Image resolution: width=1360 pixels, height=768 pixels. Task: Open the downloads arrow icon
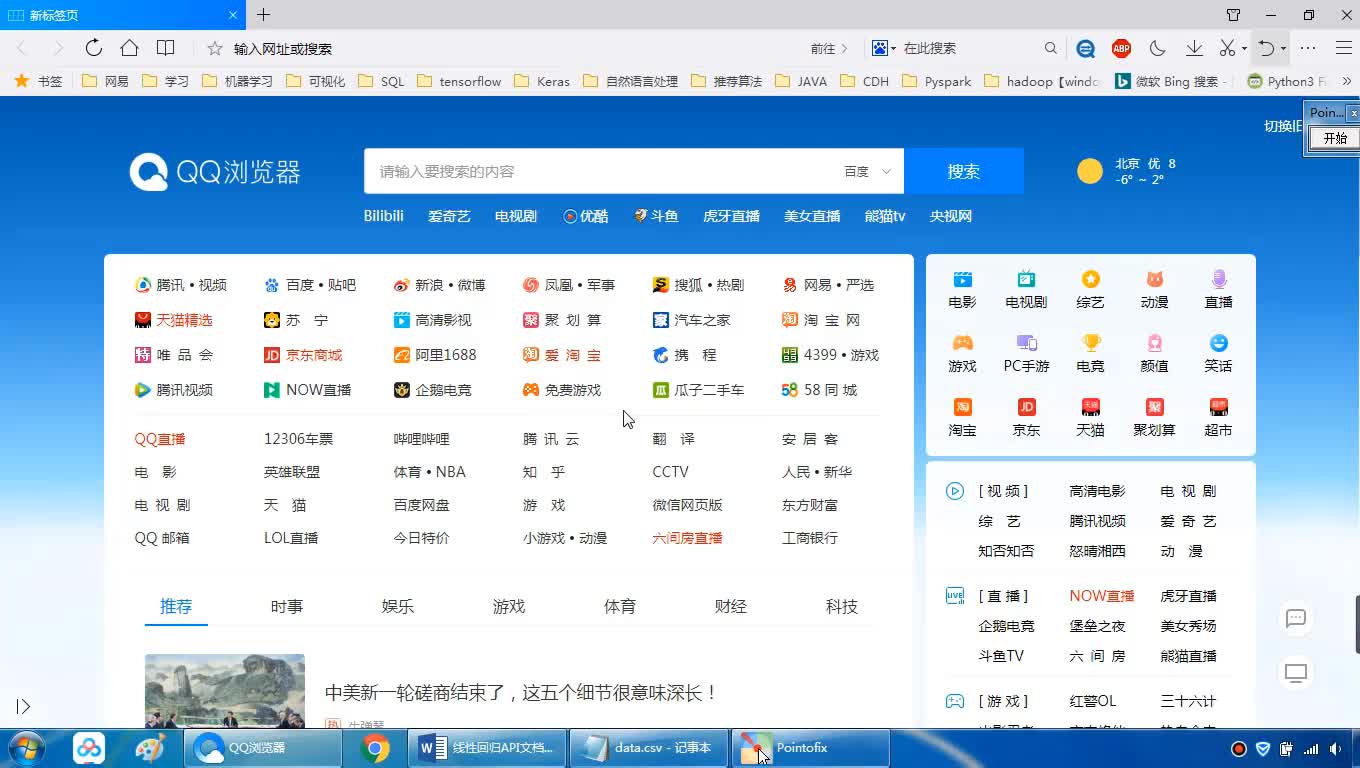(1194, 48)
